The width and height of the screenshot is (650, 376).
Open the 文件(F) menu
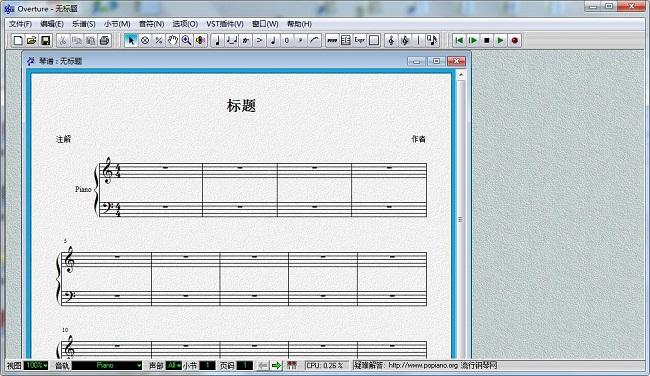(x=20, y=24)
